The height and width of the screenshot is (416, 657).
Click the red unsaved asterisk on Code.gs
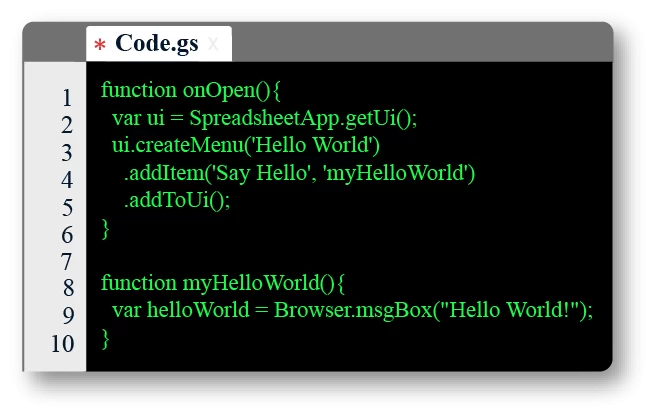99,46
